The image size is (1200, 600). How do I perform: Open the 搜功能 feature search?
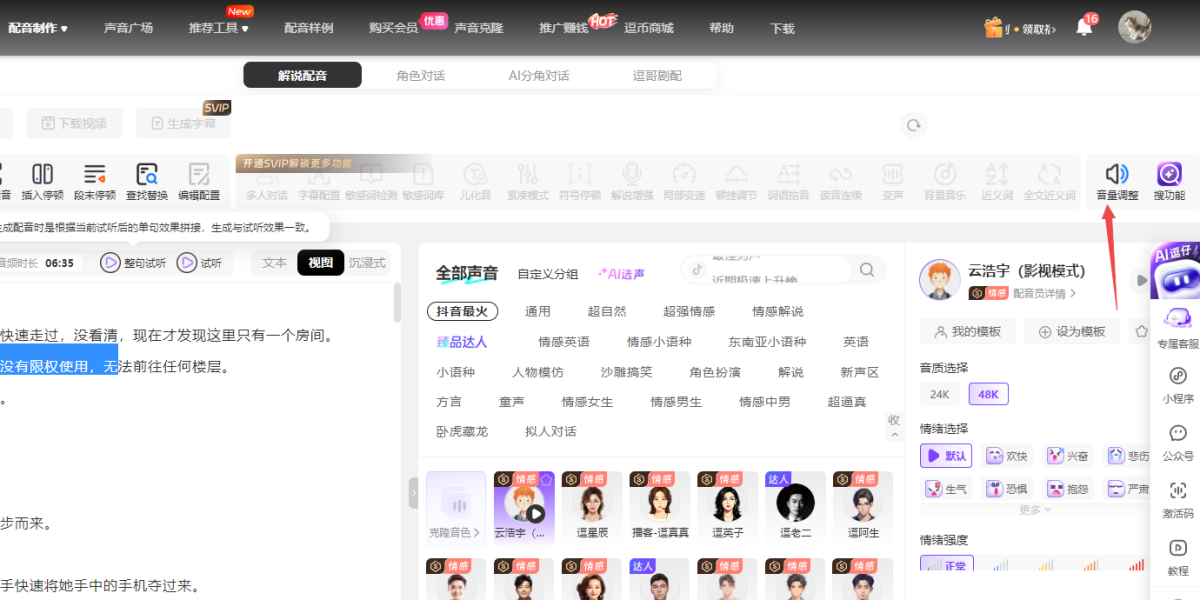click(x=1169, y=181)
